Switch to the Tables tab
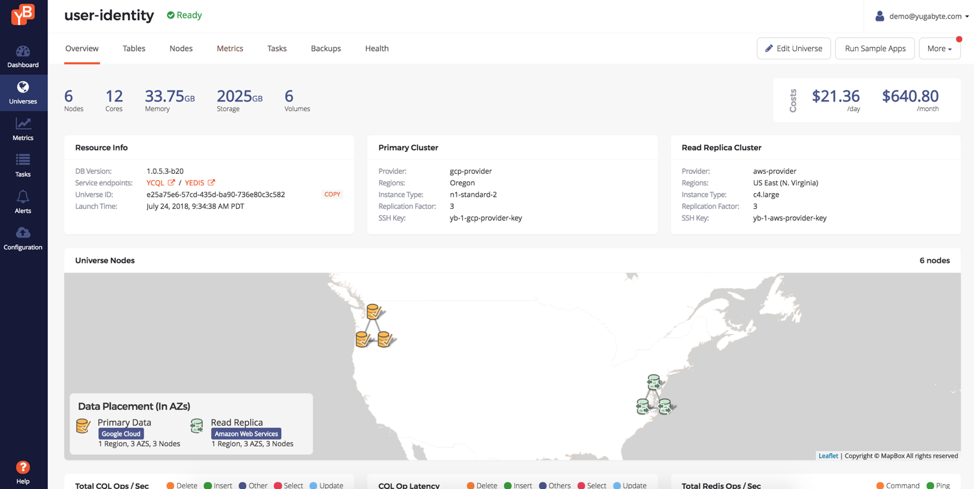 (134, 48)
